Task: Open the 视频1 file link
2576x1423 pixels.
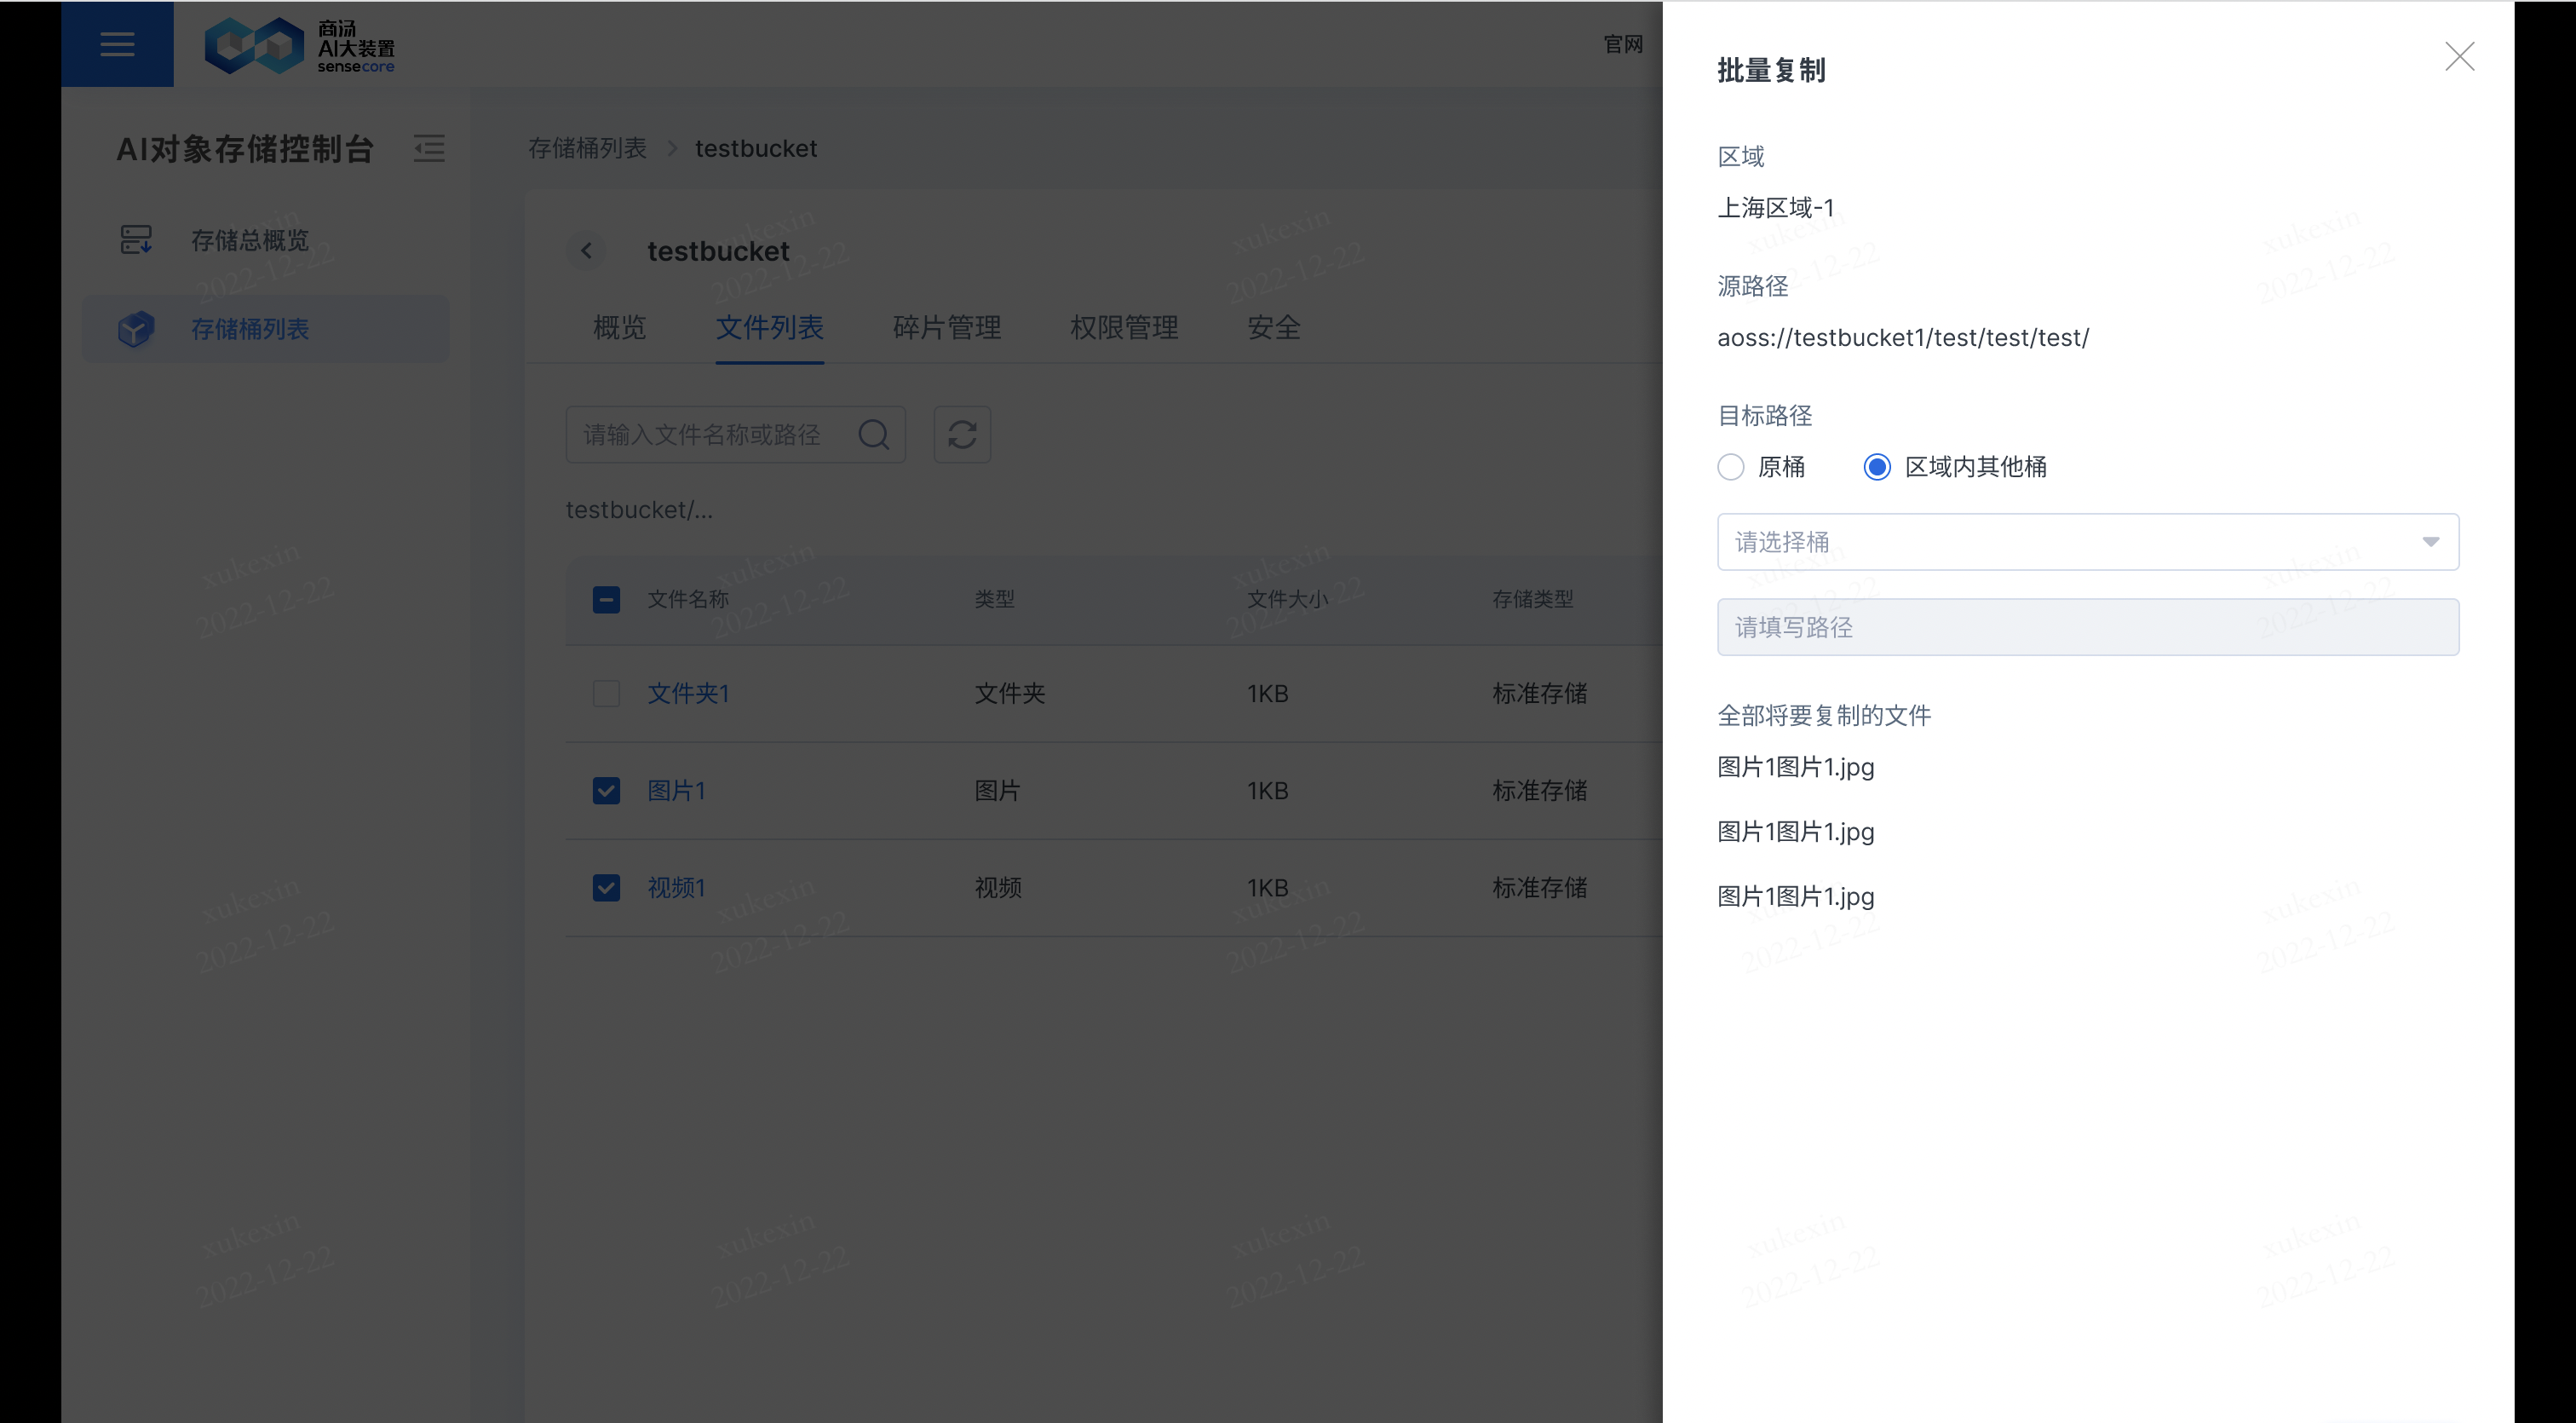Action: click(676, 887)
